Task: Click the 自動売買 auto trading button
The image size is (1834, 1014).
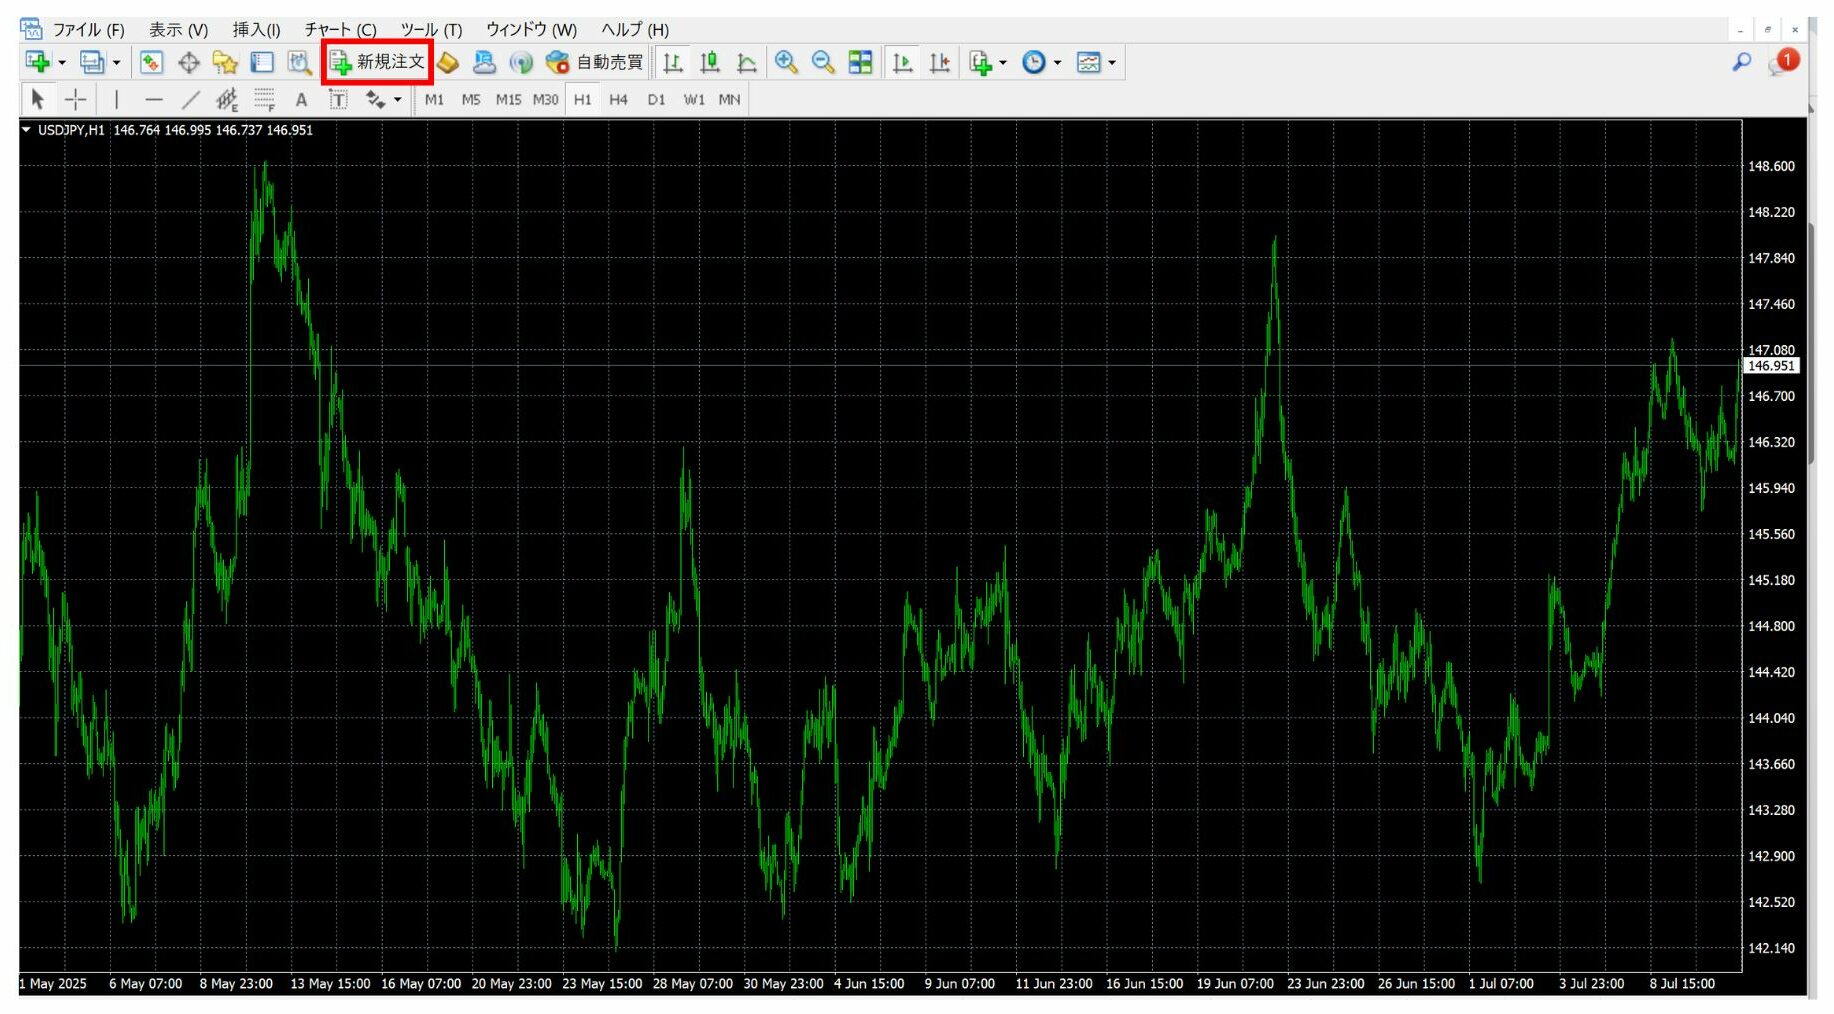Action: (x=595, y=62)
